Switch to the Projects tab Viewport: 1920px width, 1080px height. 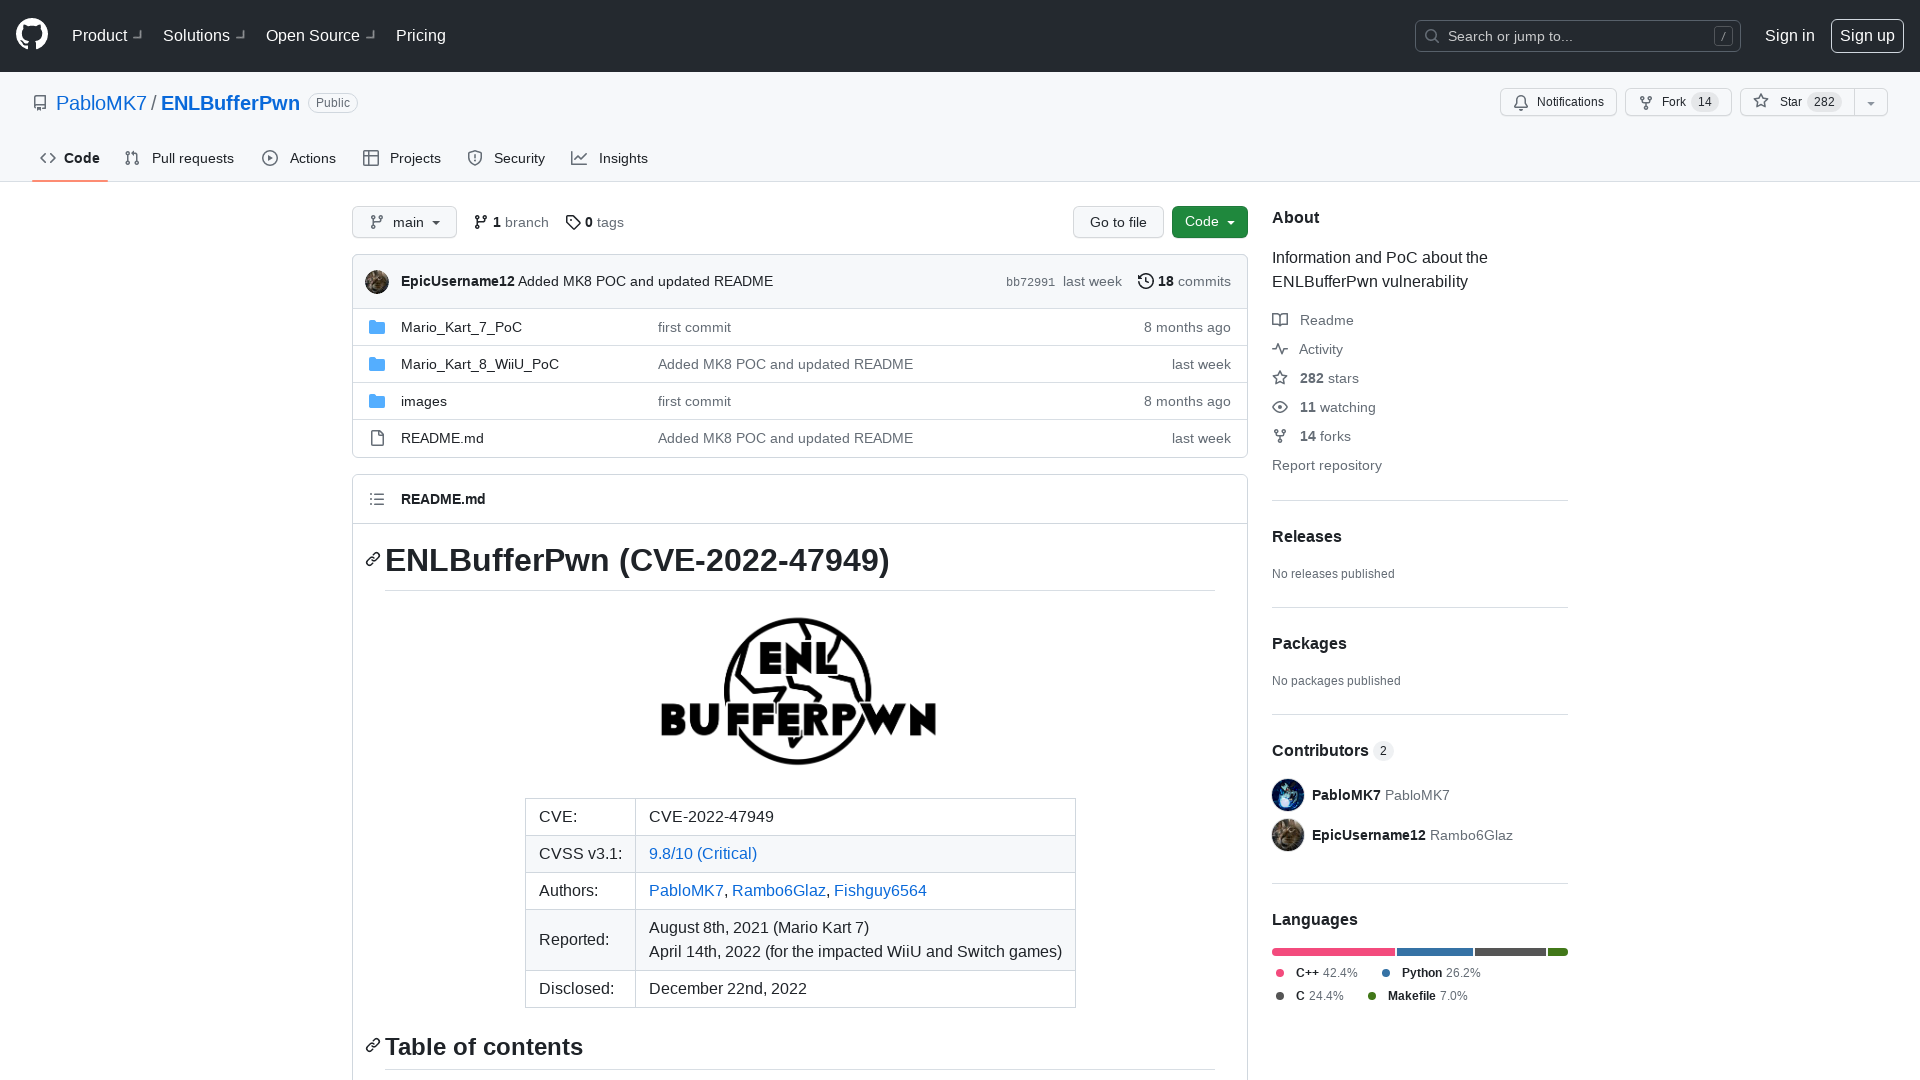point(402,158)
